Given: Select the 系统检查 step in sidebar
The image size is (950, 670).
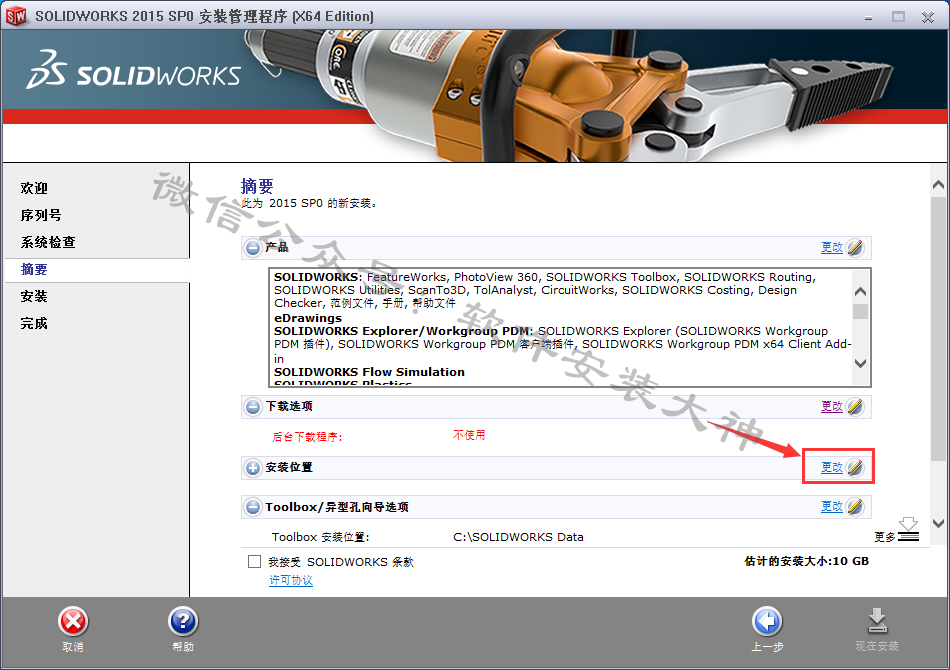Looking at the screenshot, I should pos(48,242).
